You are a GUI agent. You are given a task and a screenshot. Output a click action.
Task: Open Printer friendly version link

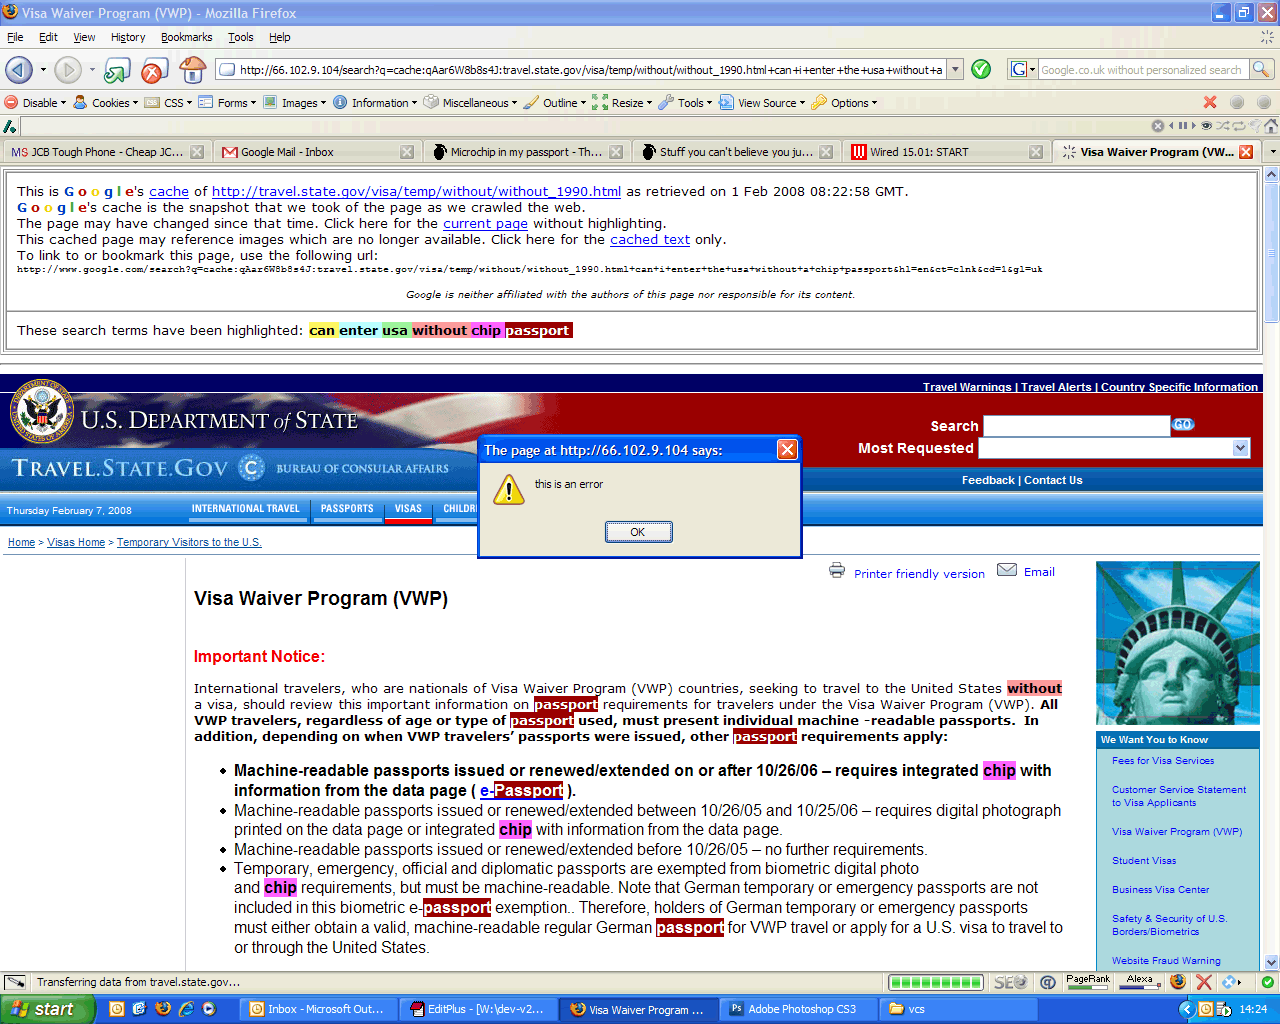tap(919, 574)
